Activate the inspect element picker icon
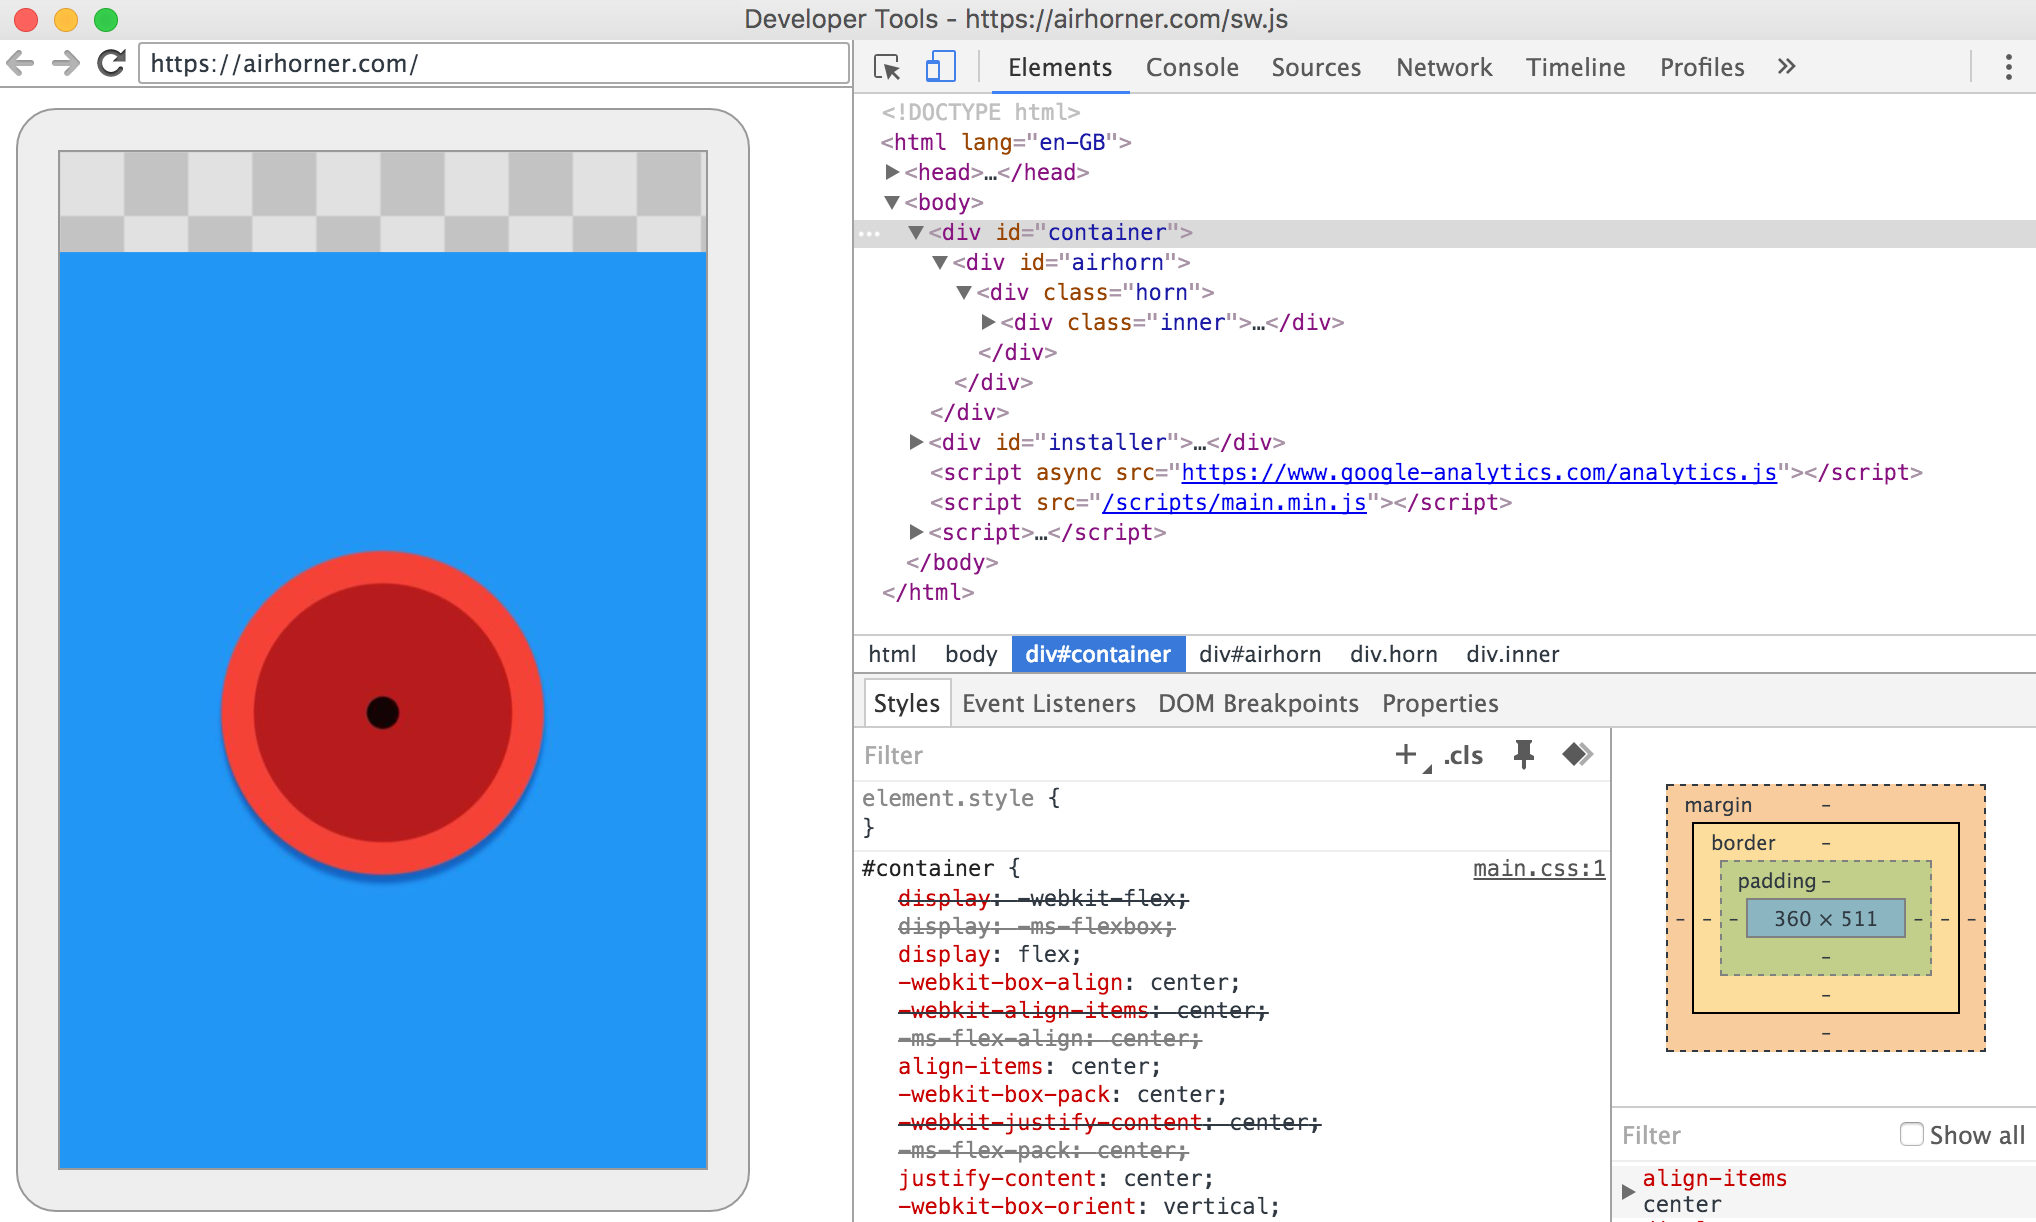This screenshot has width=2036, height=1222. (x=887, y=67)
